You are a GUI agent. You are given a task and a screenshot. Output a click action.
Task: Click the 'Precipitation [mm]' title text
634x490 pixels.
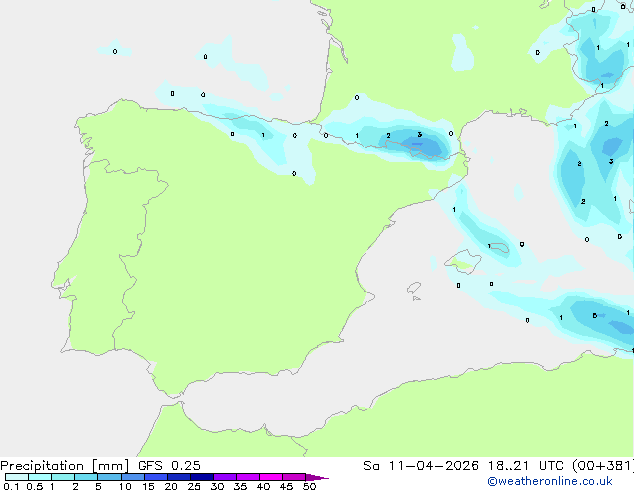64,466
